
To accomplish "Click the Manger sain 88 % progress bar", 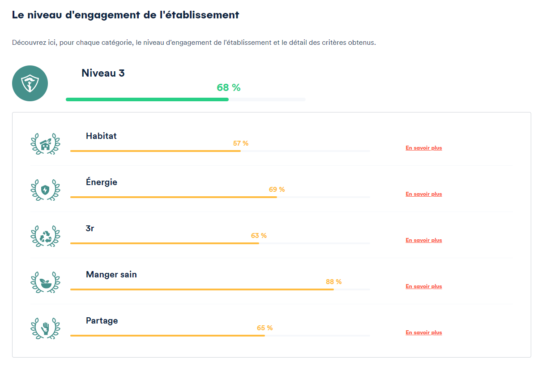I will point(220,289).
